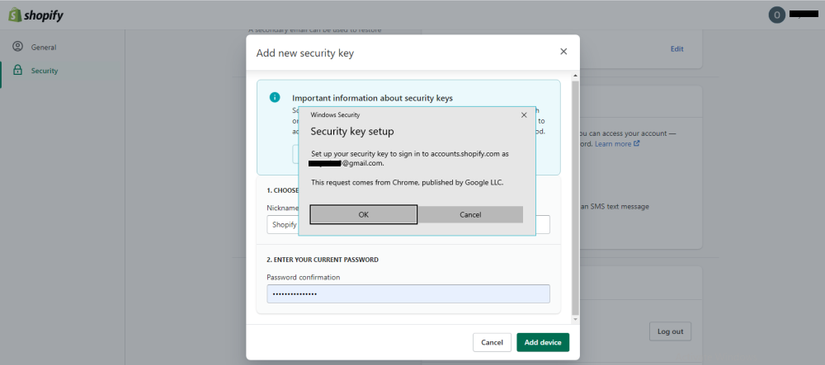Click the 'Add new security key' title
This screenshot has width=825, height=365.
click(x=305, y=53)
